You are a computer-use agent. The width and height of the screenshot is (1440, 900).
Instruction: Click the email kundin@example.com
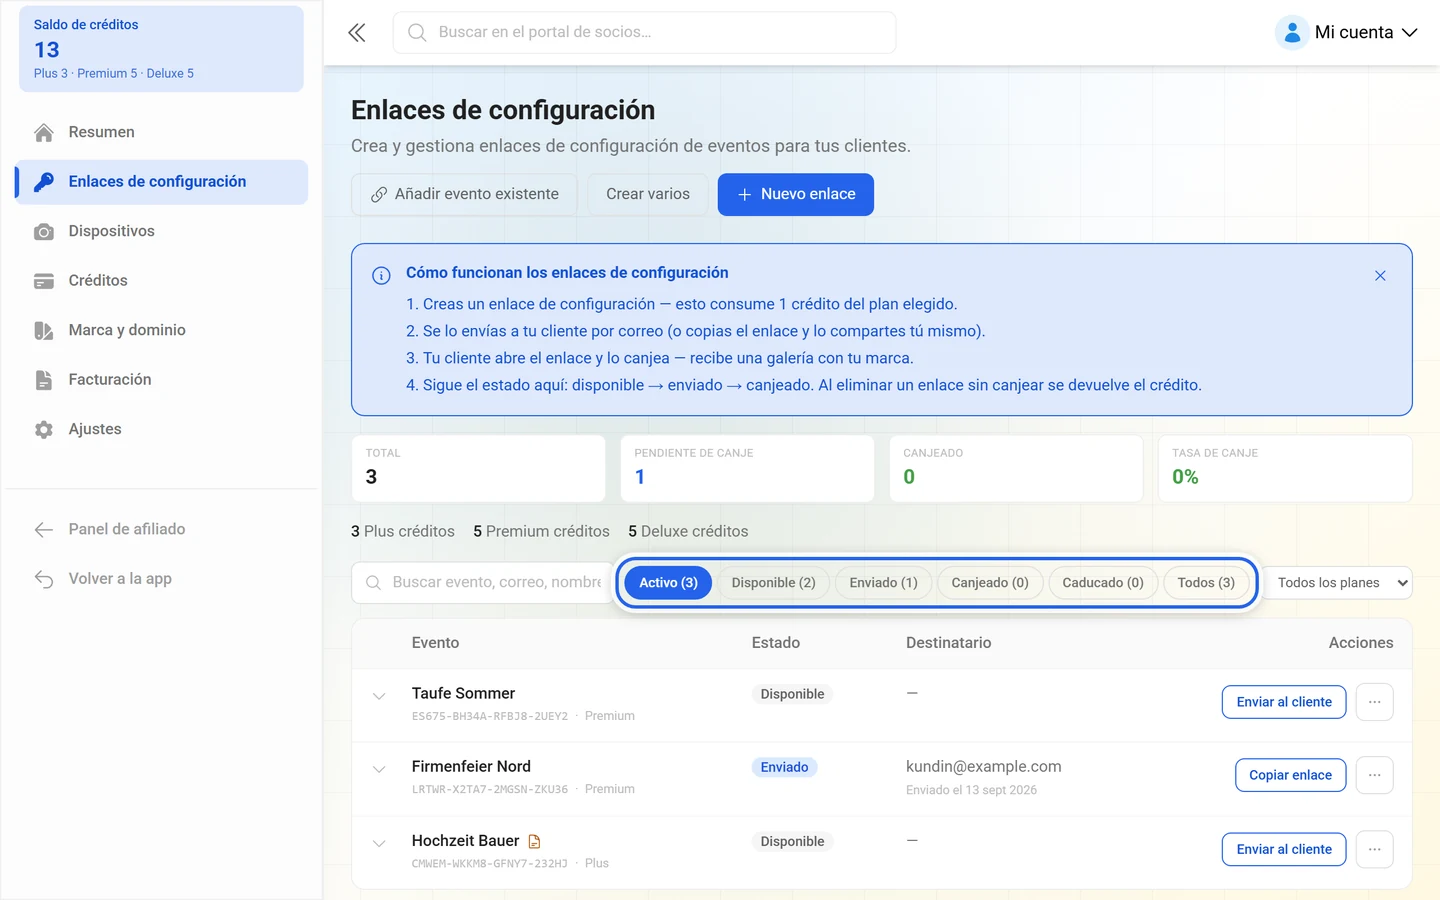(x=983, y=767)
